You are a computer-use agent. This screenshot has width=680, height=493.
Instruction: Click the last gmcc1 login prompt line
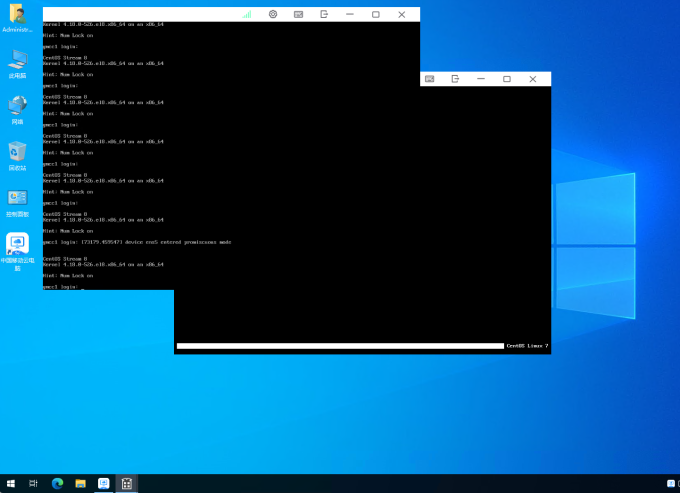click(x=62, y=287)
